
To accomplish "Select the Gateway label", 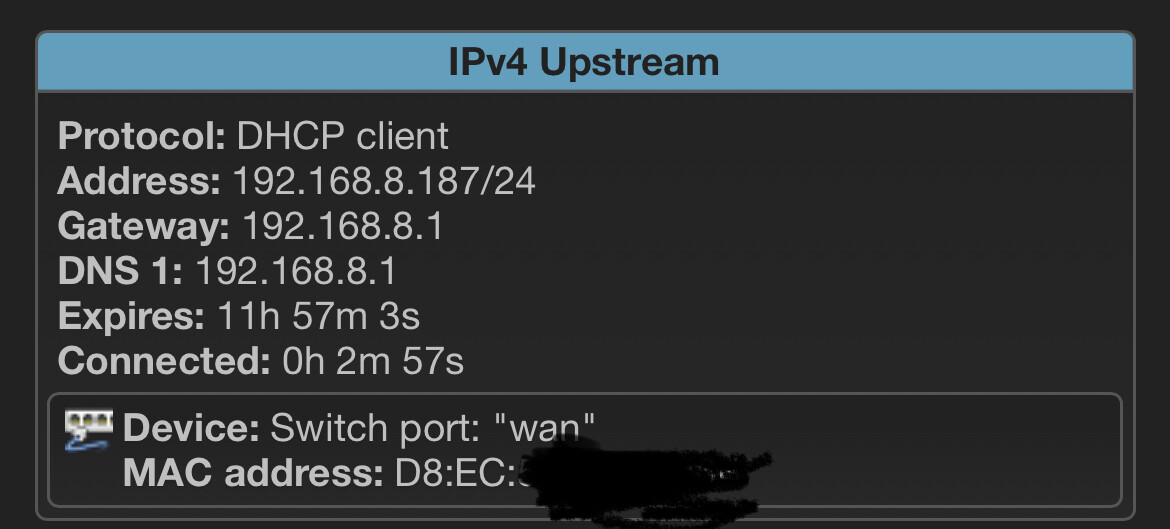I will coord(144,226).
